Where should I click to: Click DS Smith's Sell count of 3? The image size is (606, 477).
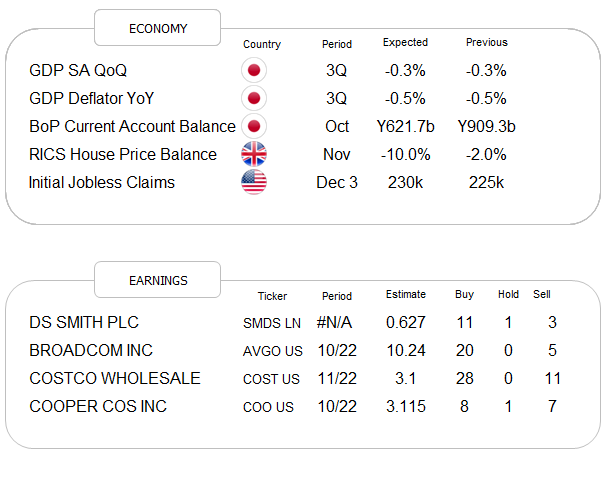pyautogui.click(x=552, y=322)
